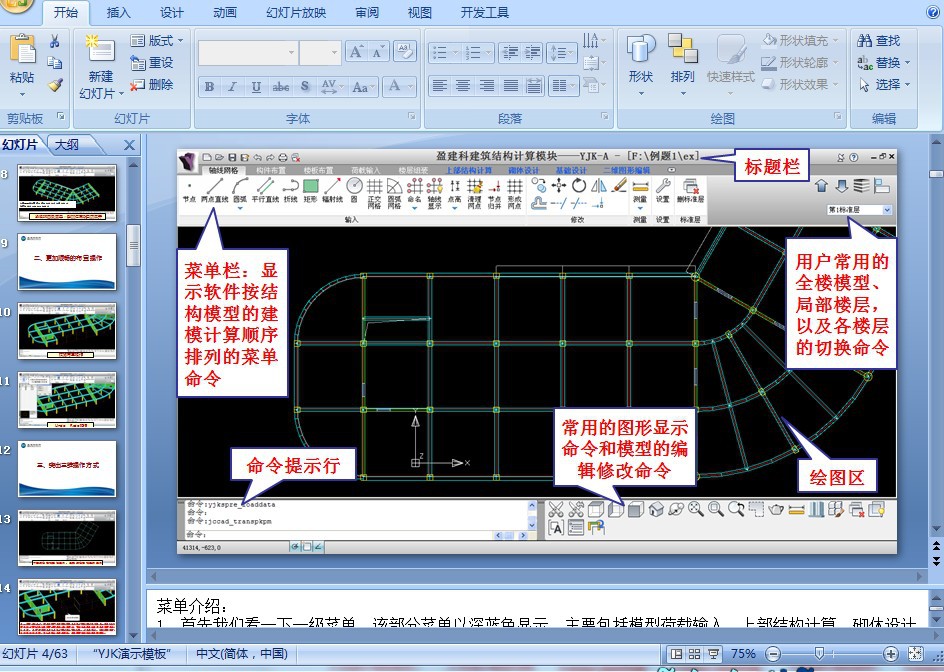This screenshot has width=944, height=672.
Task: Toggle Justify paragraph alignment
Action: click(511, 86)
